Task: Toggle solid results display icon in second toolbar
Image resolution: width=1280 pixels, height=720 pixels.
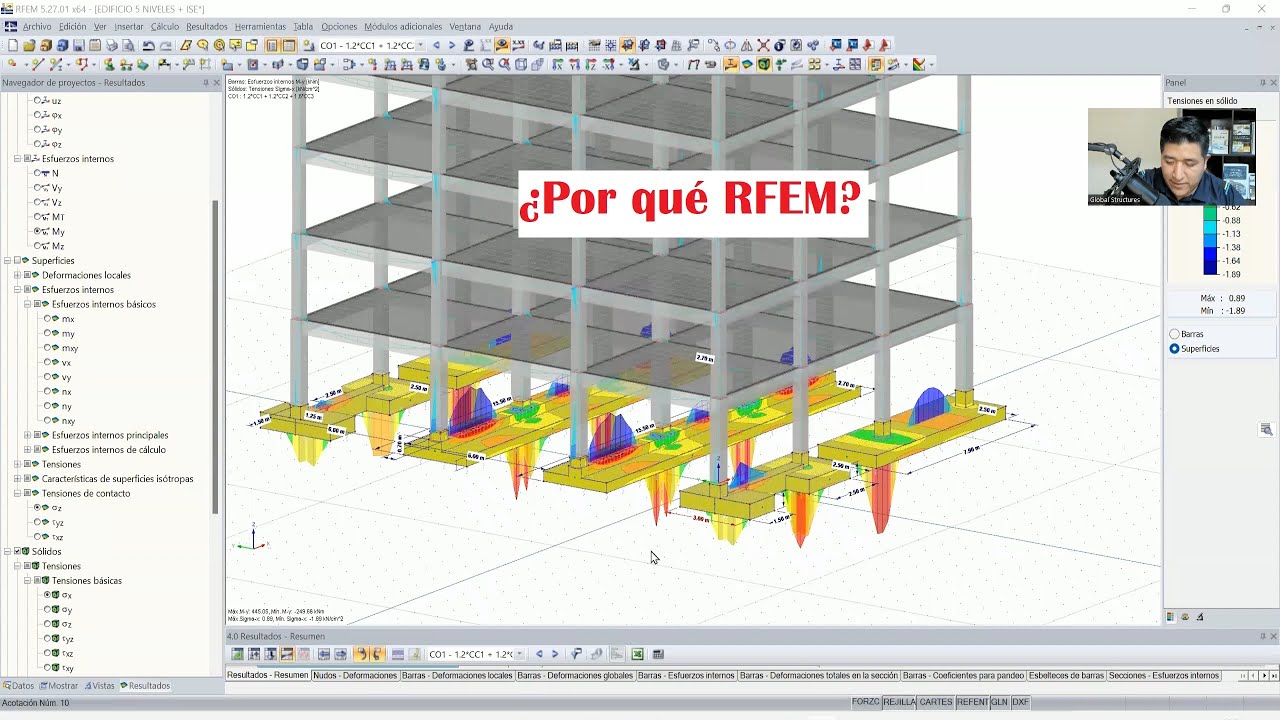Action: click(763, 64)
